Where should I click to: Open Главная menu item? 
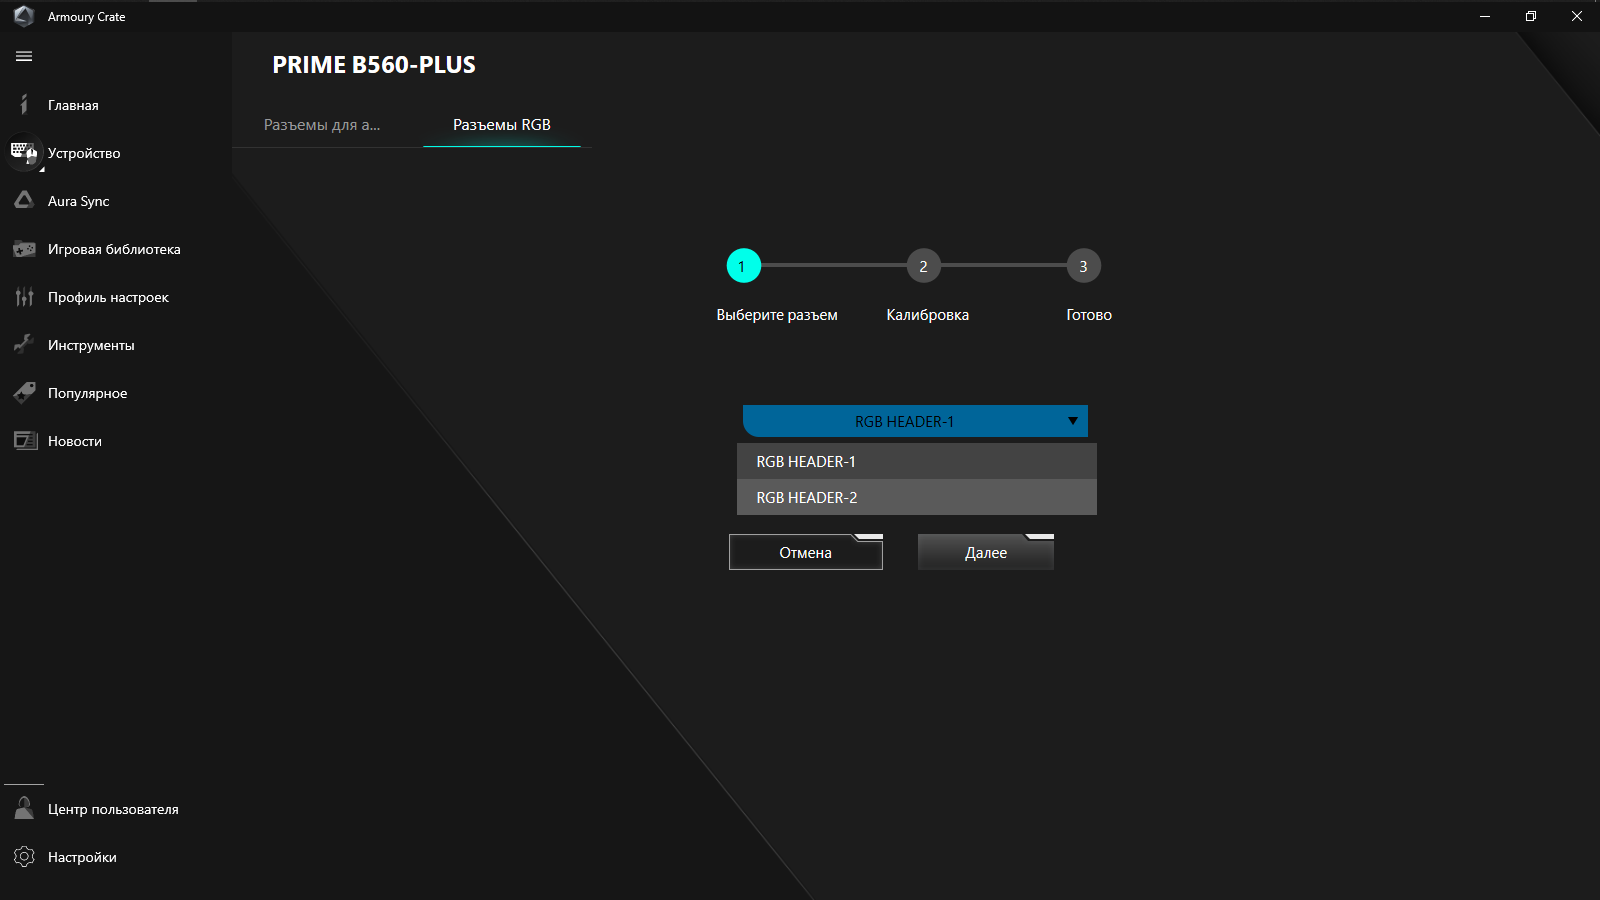pos(73,105)
